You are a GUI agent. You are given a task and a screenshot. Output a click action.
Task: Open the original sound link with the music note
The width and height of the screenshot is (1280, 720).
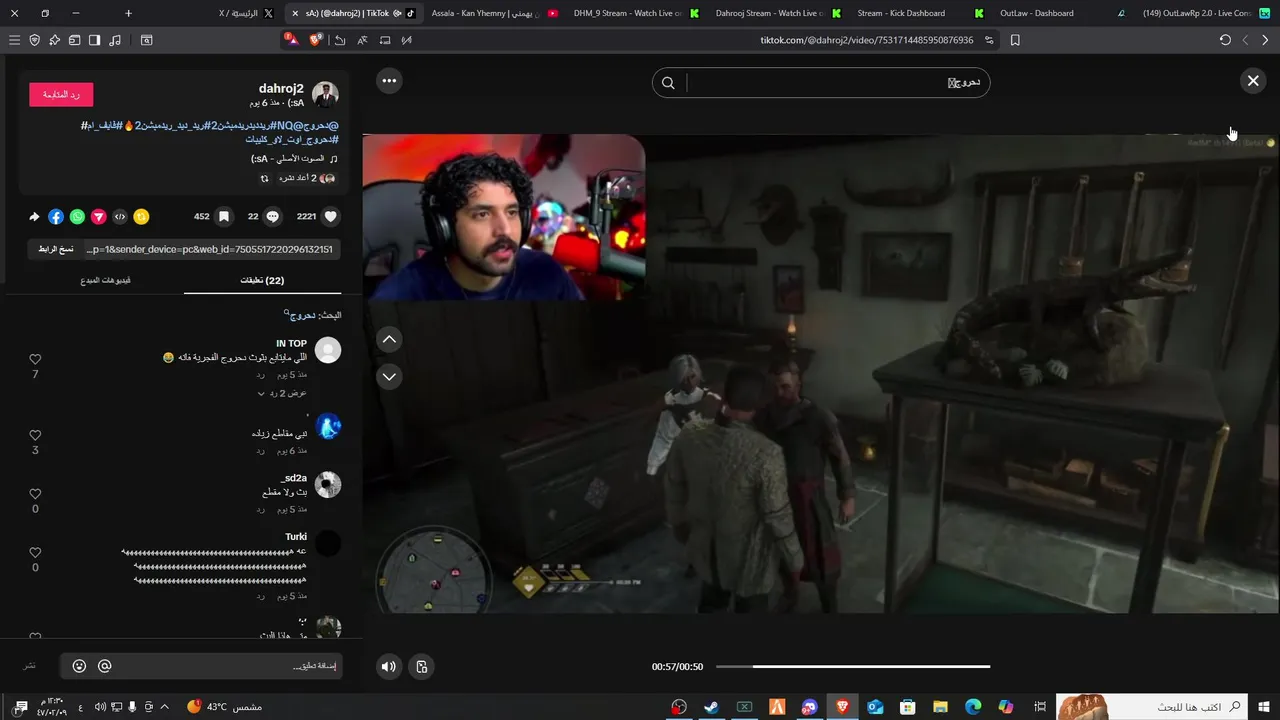point(294,159)
